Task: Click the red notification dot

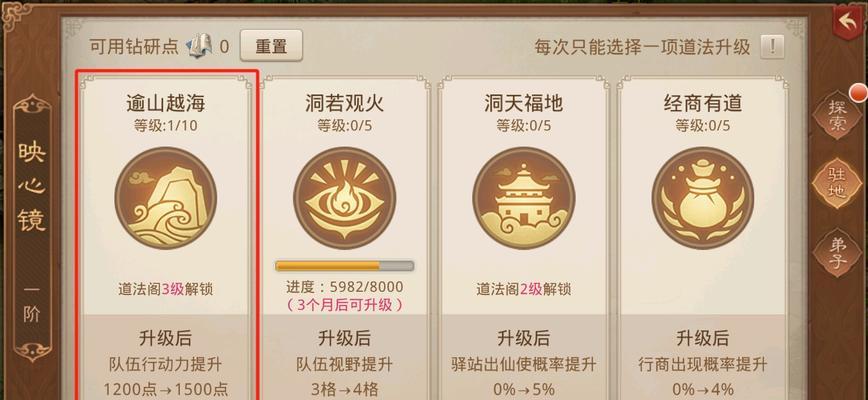Action: pos(859,93)
